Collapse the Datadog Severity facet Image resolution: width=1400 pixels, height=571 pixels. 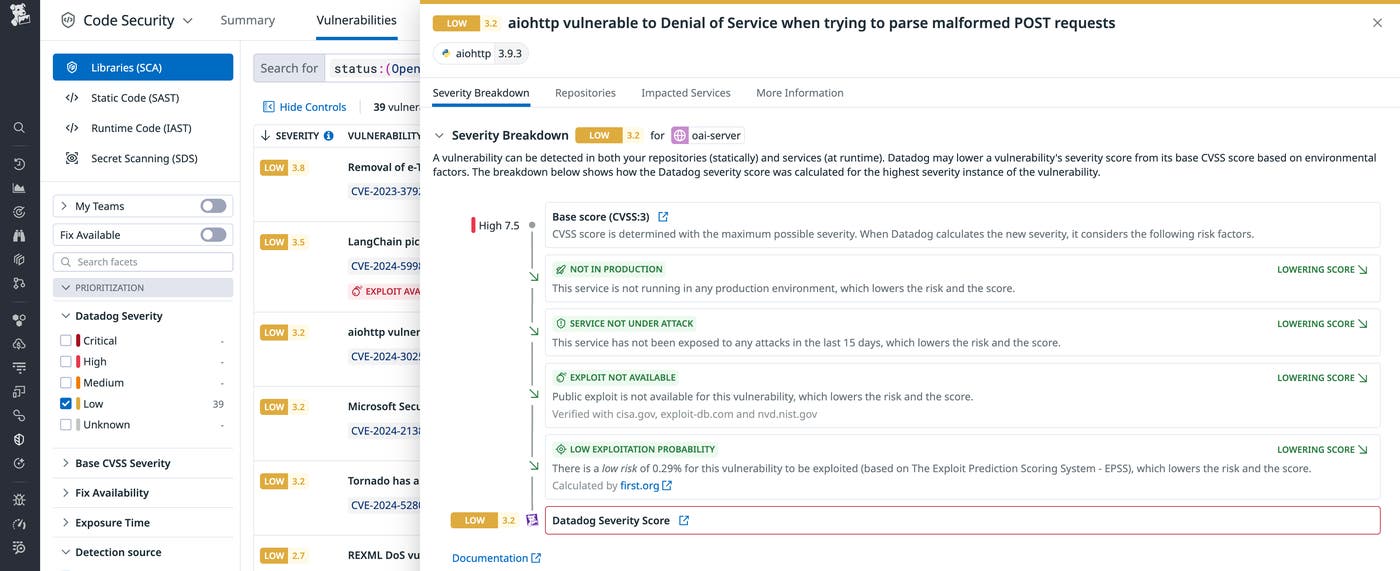[65, 316]
